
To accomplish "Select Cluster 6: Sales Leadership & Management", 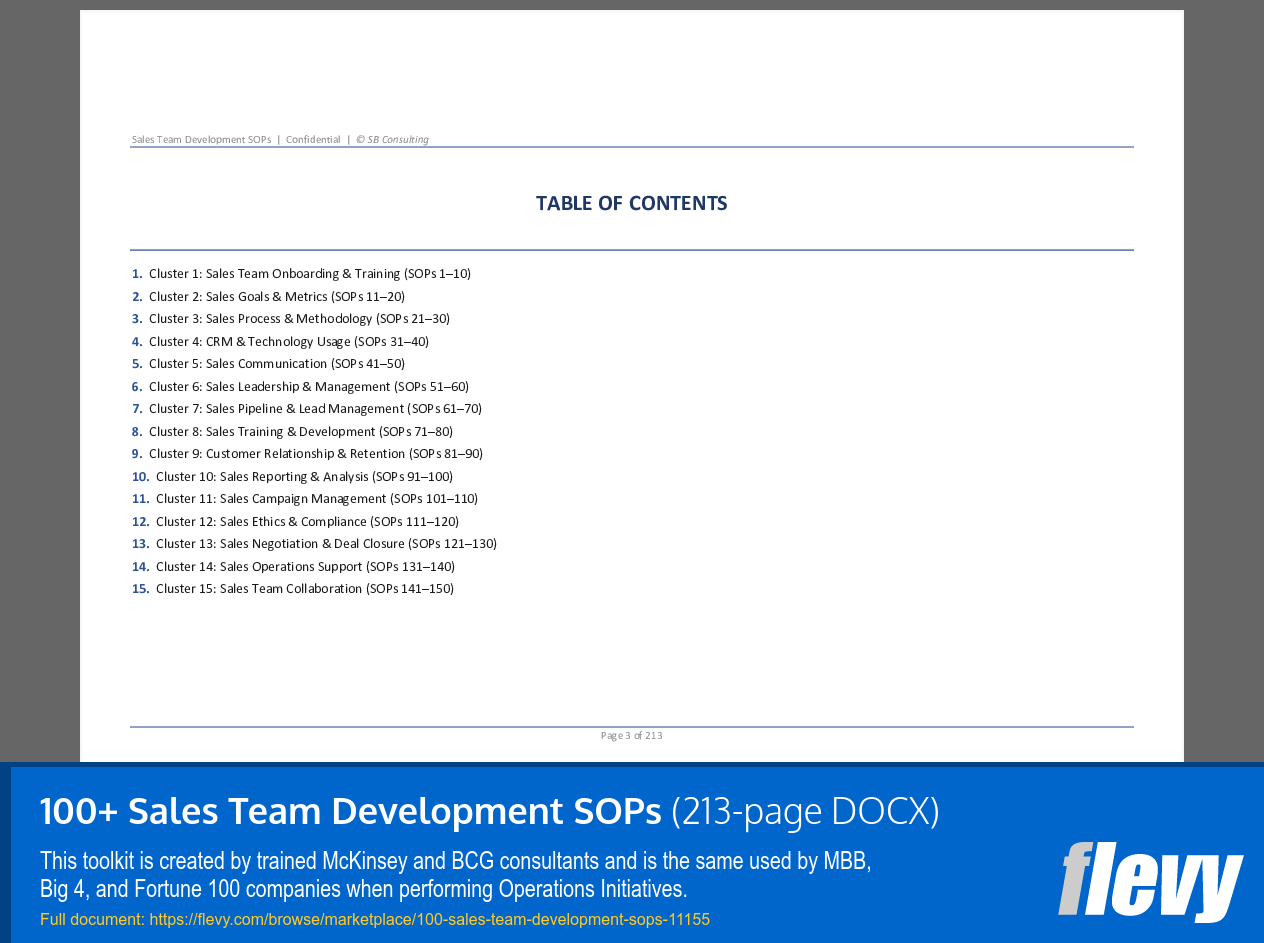I will click(x=309, y=386).
